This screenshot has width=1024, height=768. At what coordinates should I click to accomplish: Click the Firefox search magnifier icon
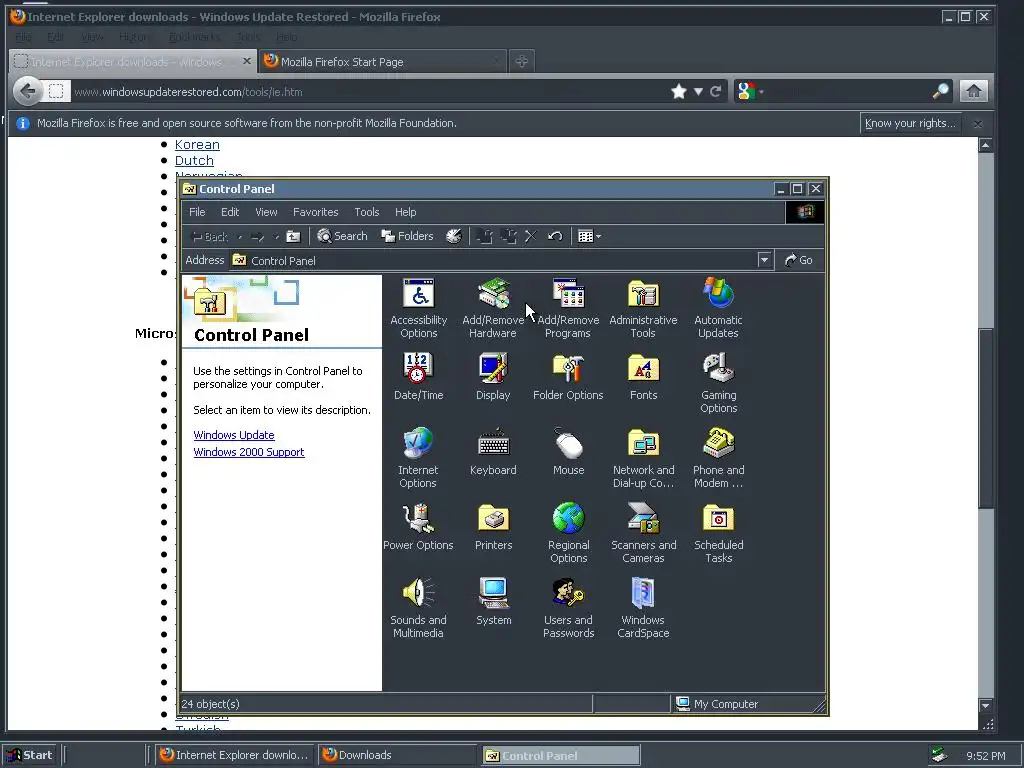tap(940, 91)
